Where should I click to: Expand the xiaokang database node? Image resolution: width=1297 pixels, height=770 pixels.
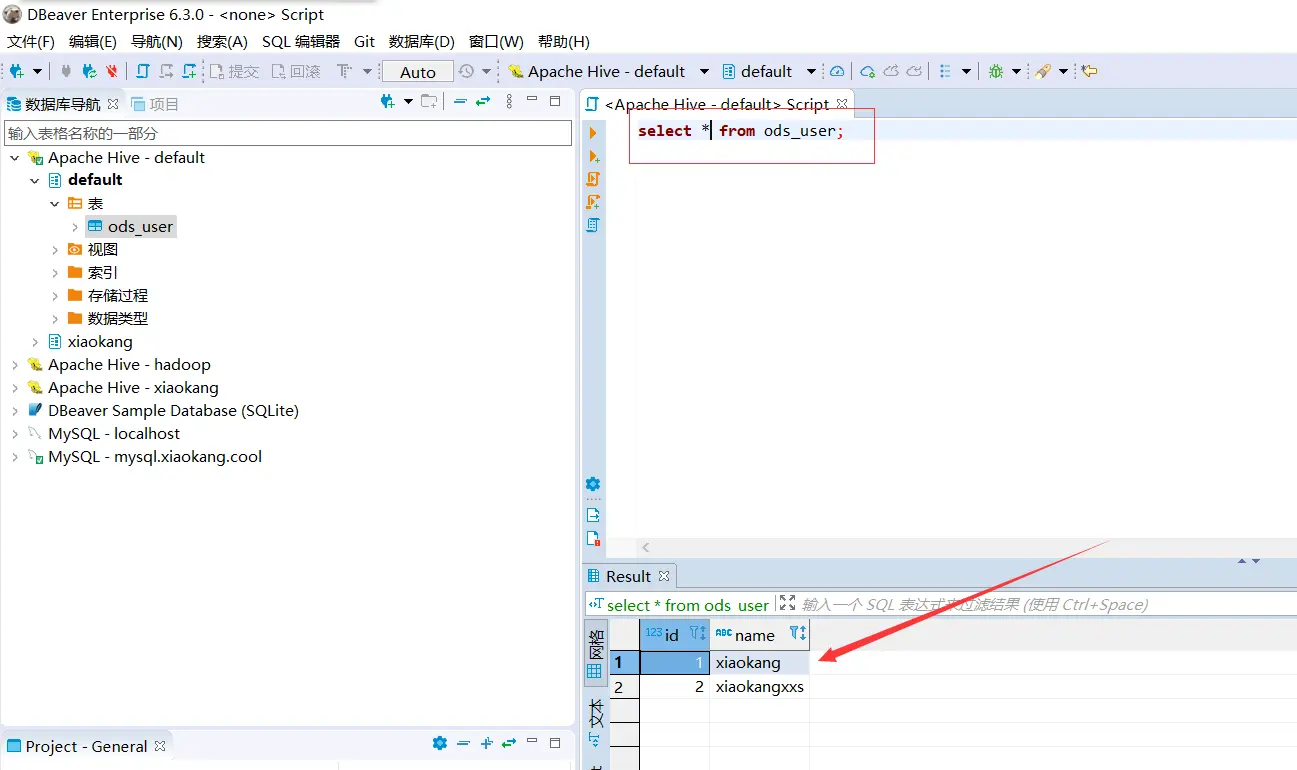click(35, 342)
